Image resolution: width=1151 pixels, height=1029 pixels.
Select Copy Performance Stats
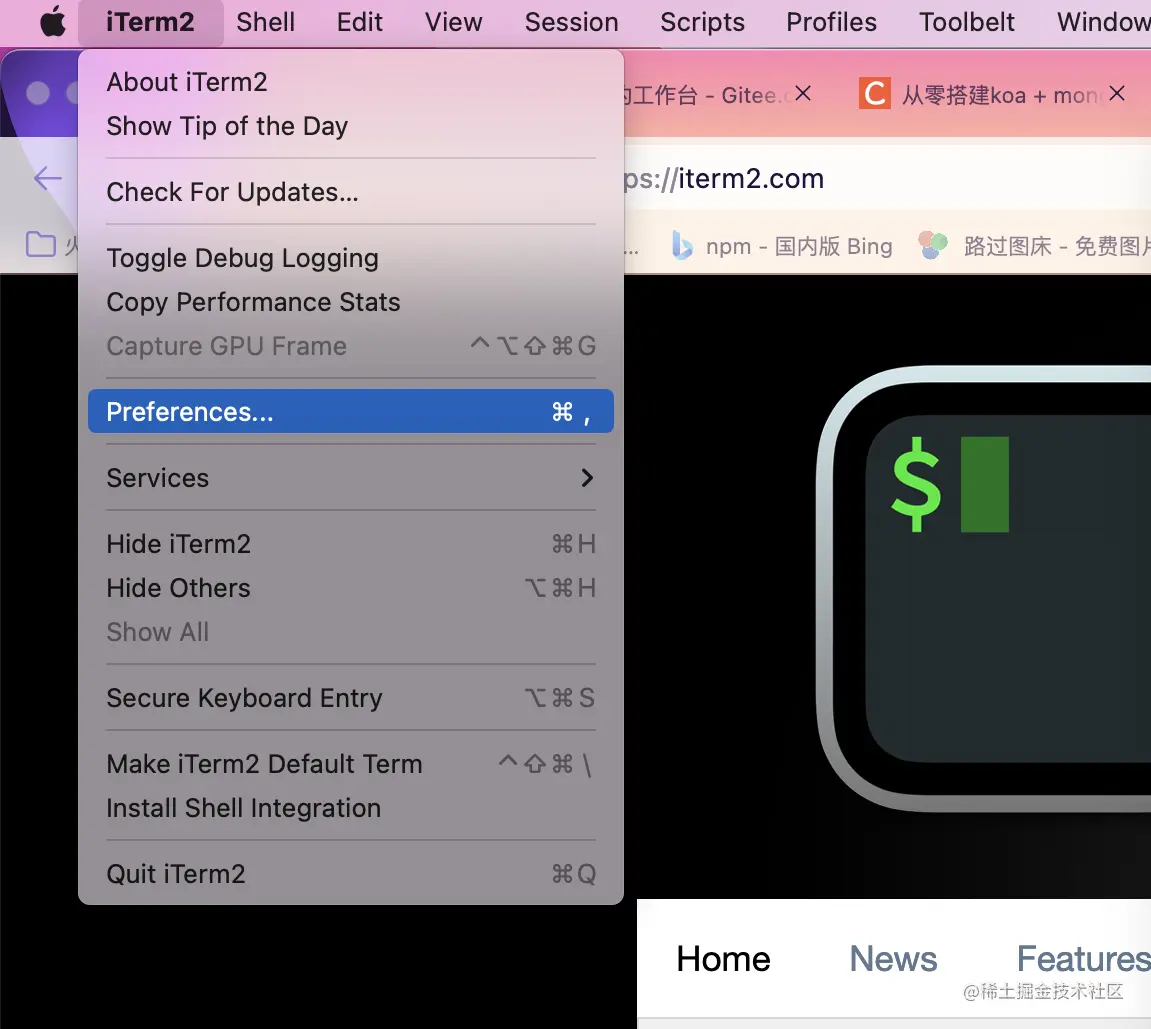(x=351, y=302)
